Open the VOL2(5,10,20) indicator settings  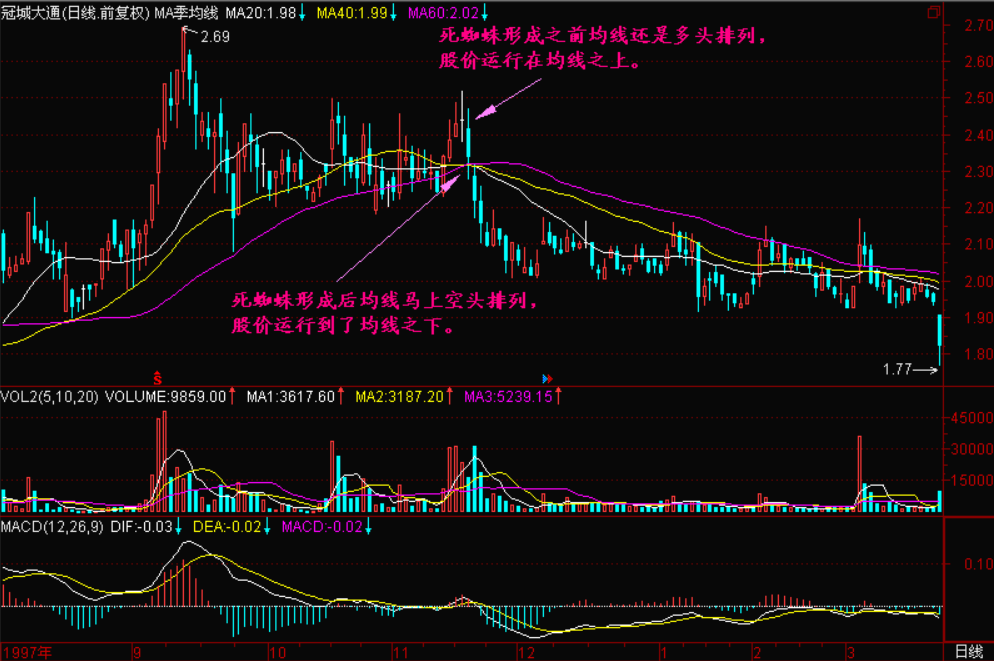(47, 396)
